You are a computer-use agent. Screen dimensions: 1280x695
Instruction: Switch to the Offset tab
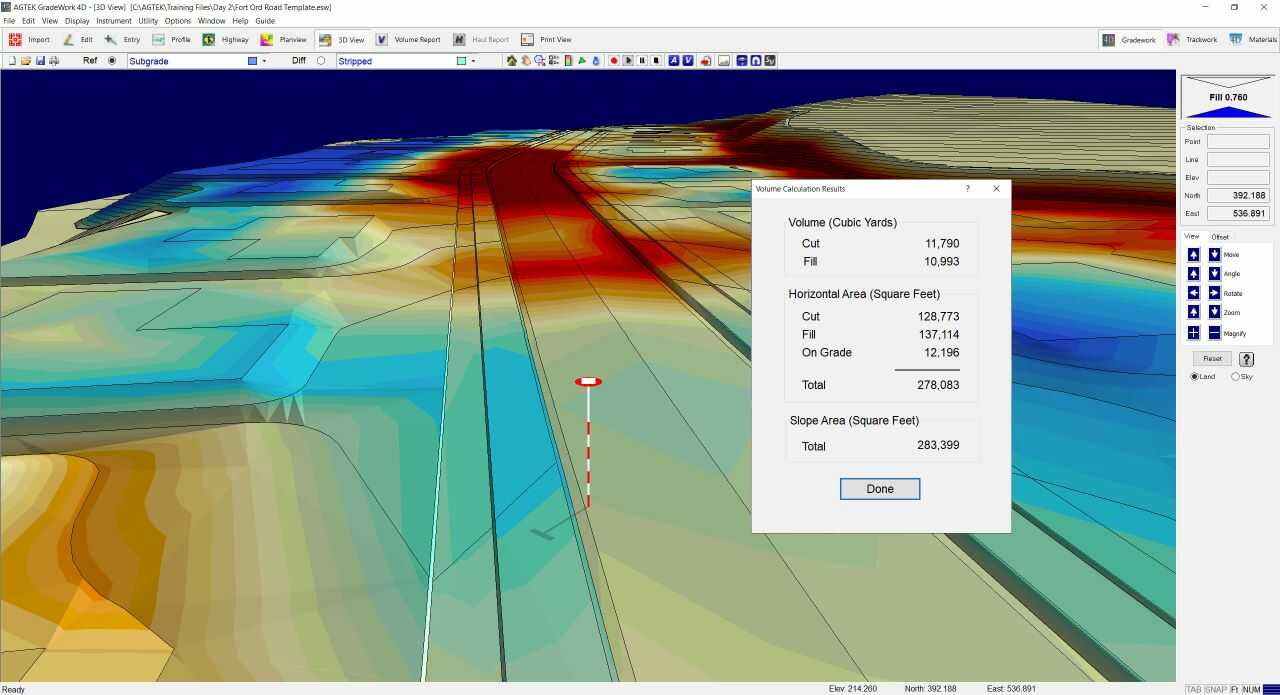(x=1220, y=237)
